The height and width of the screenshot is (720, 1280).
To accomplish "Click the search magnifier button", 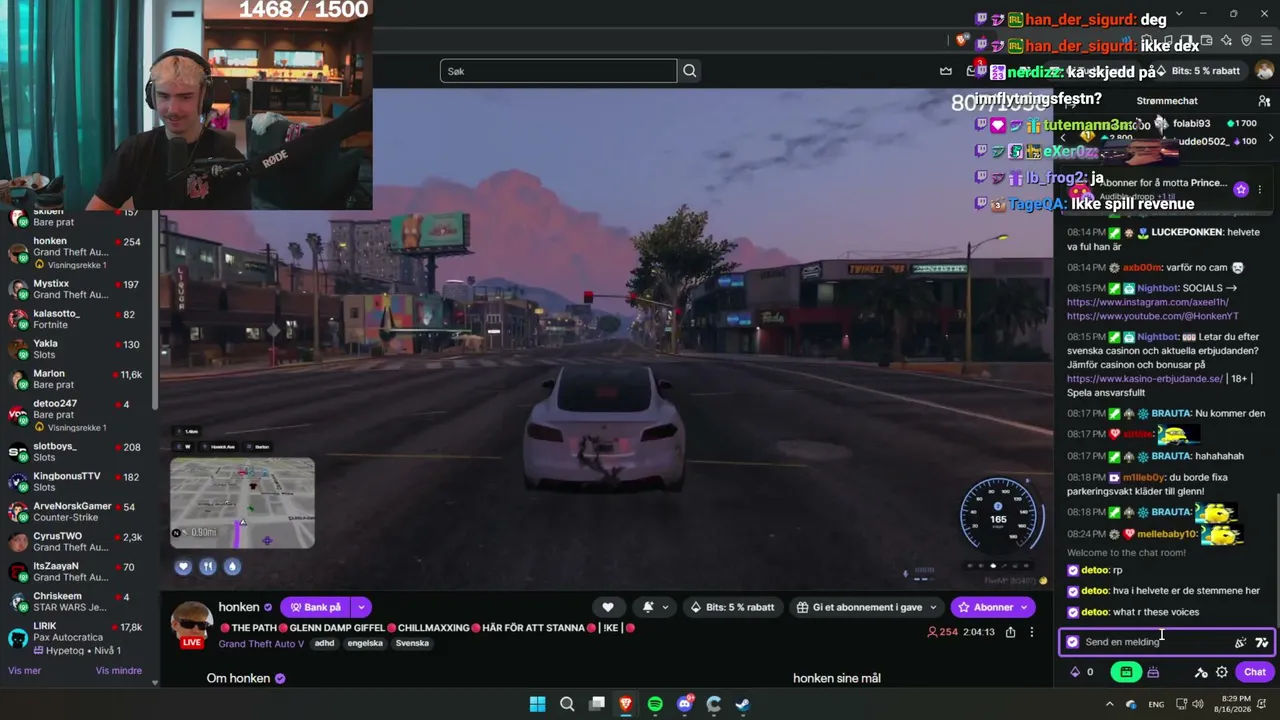I will coord(689,71).
